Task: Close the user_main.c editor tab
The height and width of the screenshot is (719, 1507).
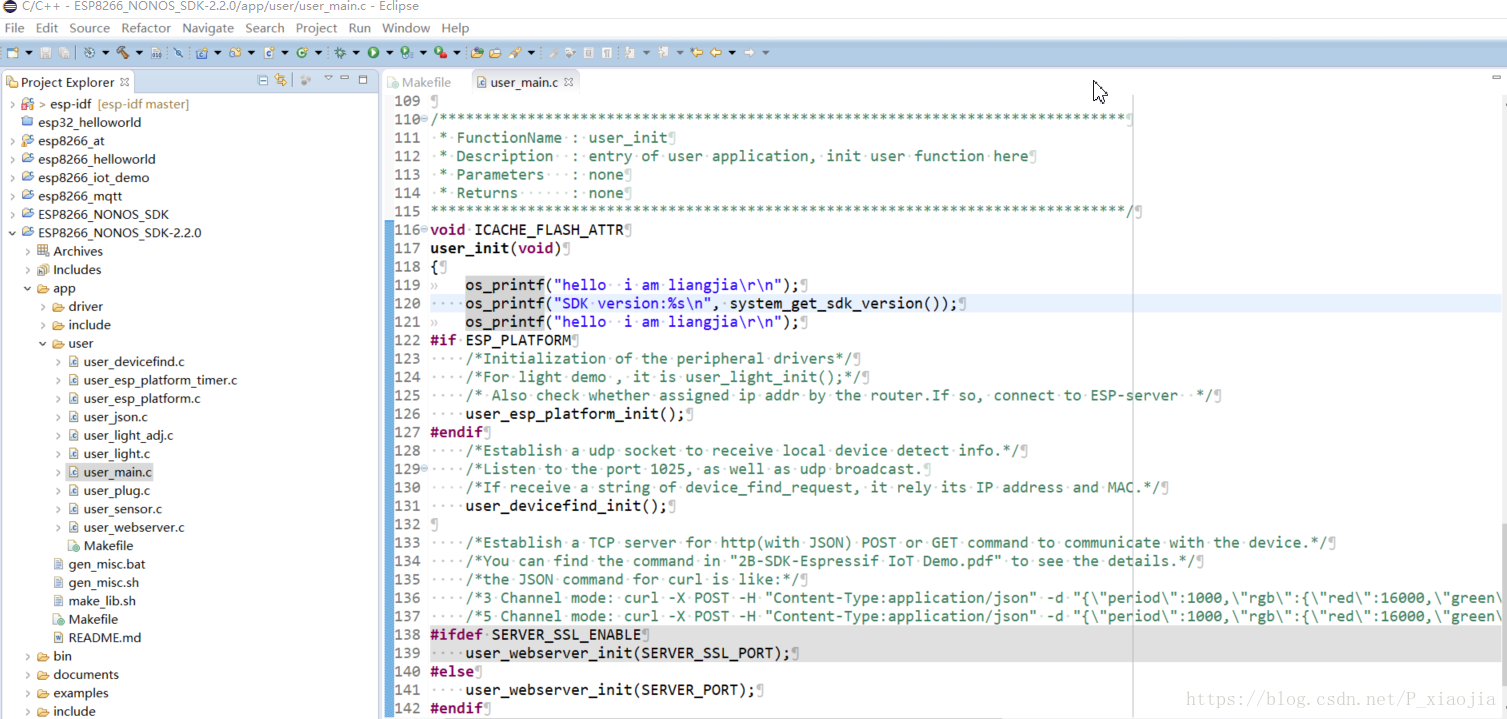Action: 569,82
